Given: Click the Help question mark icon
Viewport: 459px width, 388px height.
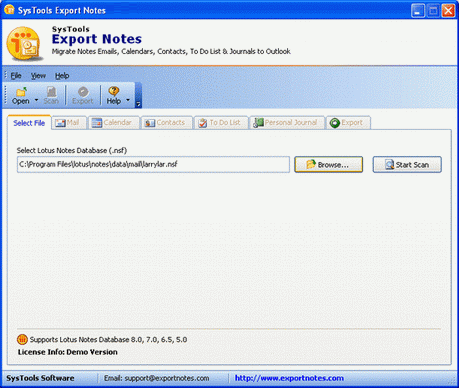Looking at the screenshot, I should (x=114, y=91).
